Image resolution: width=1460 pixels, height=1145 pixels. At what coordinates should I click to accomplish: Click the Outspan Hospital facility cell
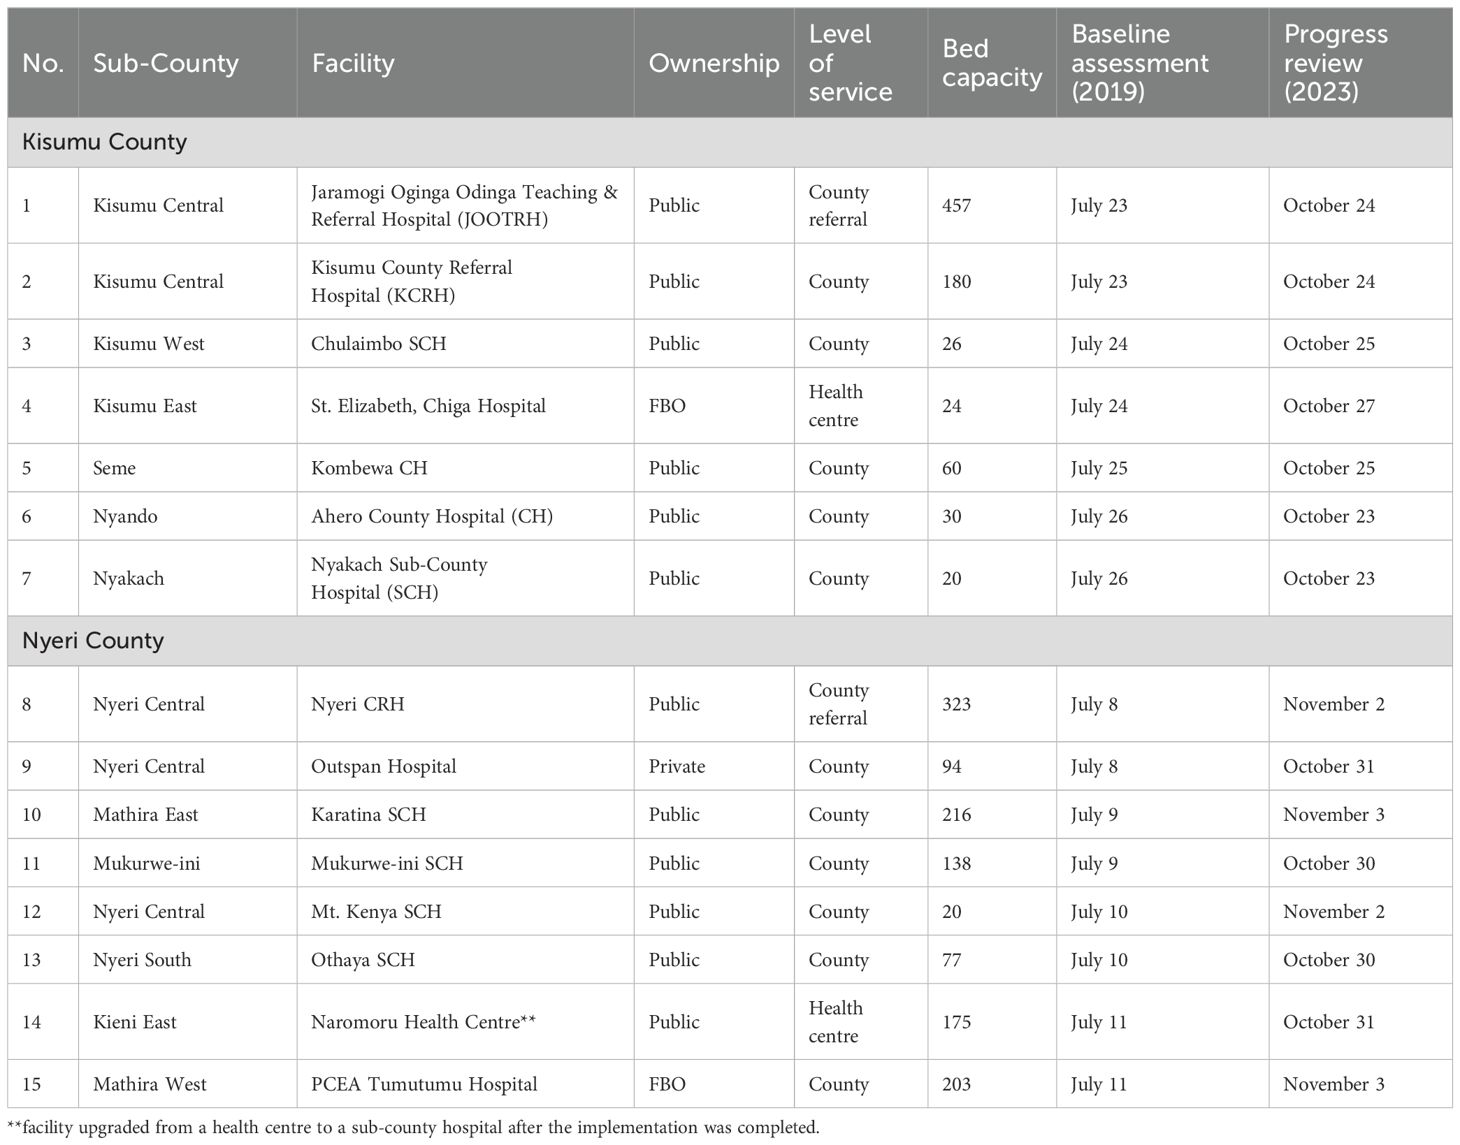coord(384,767)
